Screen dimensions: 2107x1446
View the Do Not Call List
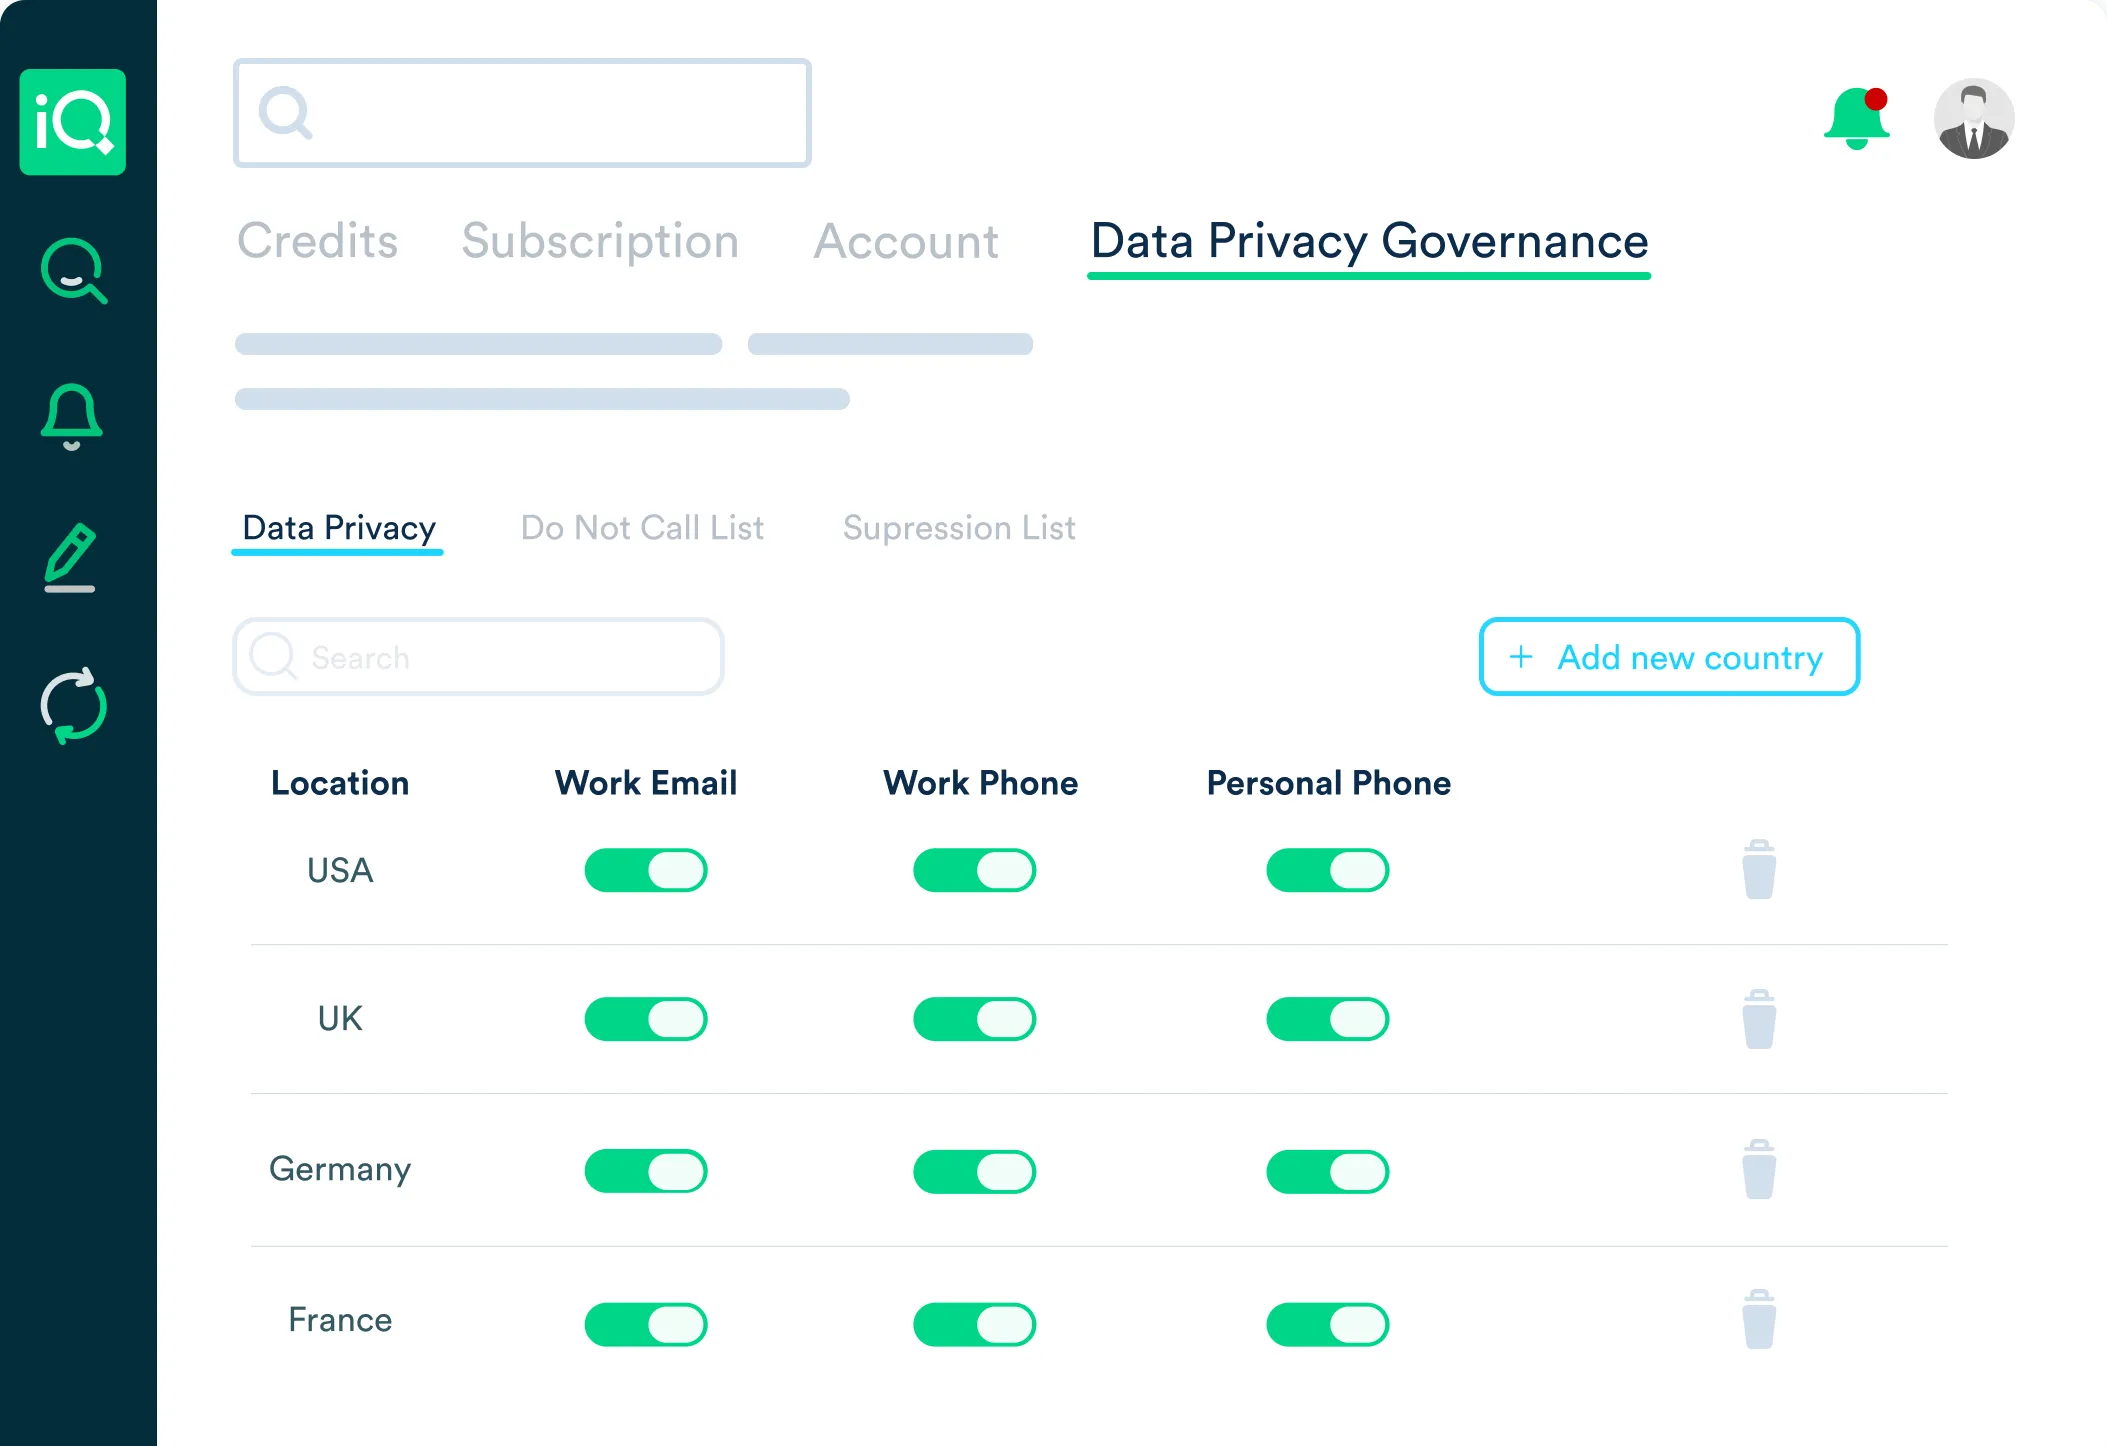pos(642,527)
